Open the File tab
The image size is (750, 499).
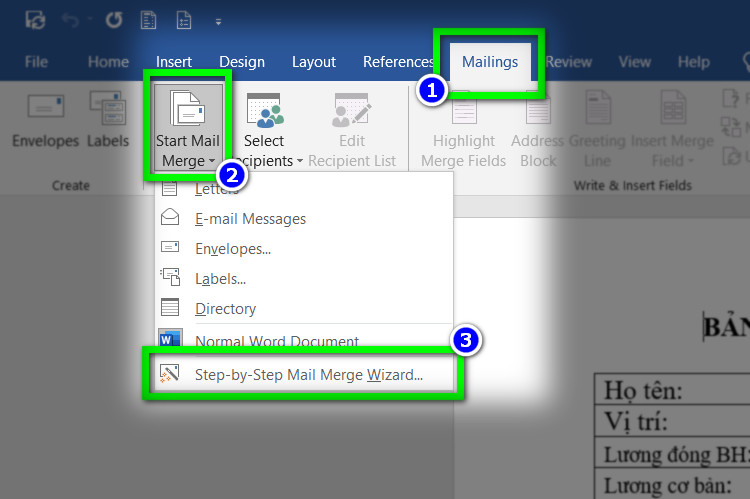point(36,62)
